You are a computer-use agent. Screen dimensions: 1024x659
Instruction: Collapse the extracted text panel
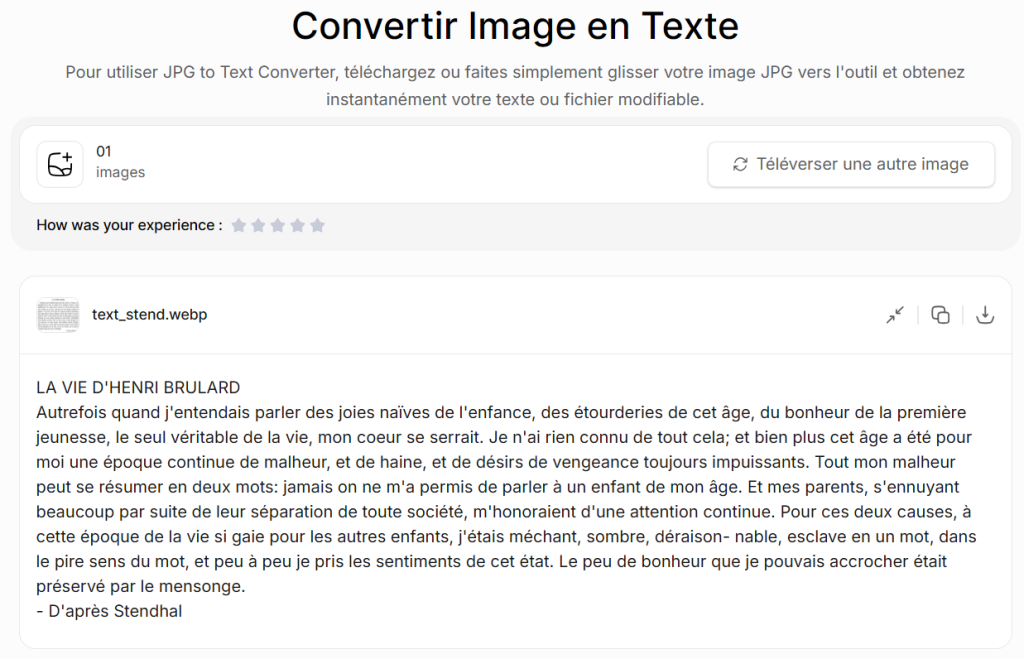[x=895, y=315]
